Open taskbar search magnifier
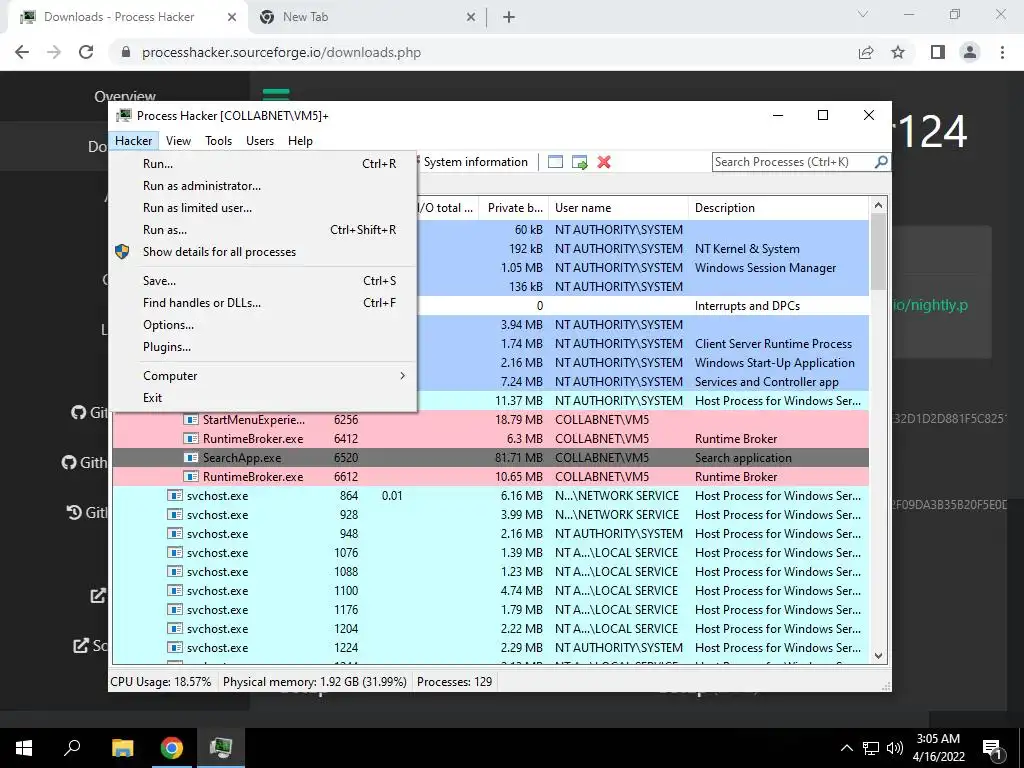Screen dimensions: 1024x768 [x=72, y=748]
